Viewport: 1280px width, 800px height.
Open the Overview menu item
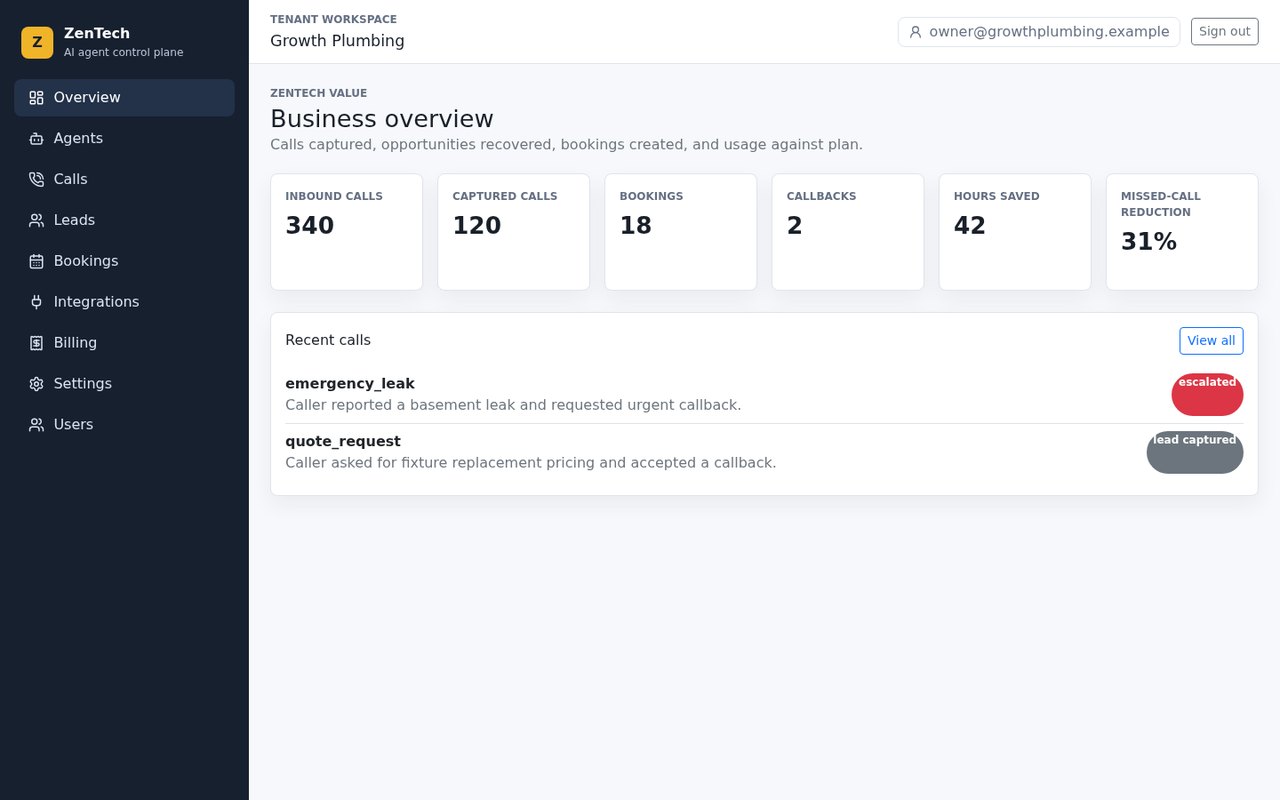click(x=124, y=98)
